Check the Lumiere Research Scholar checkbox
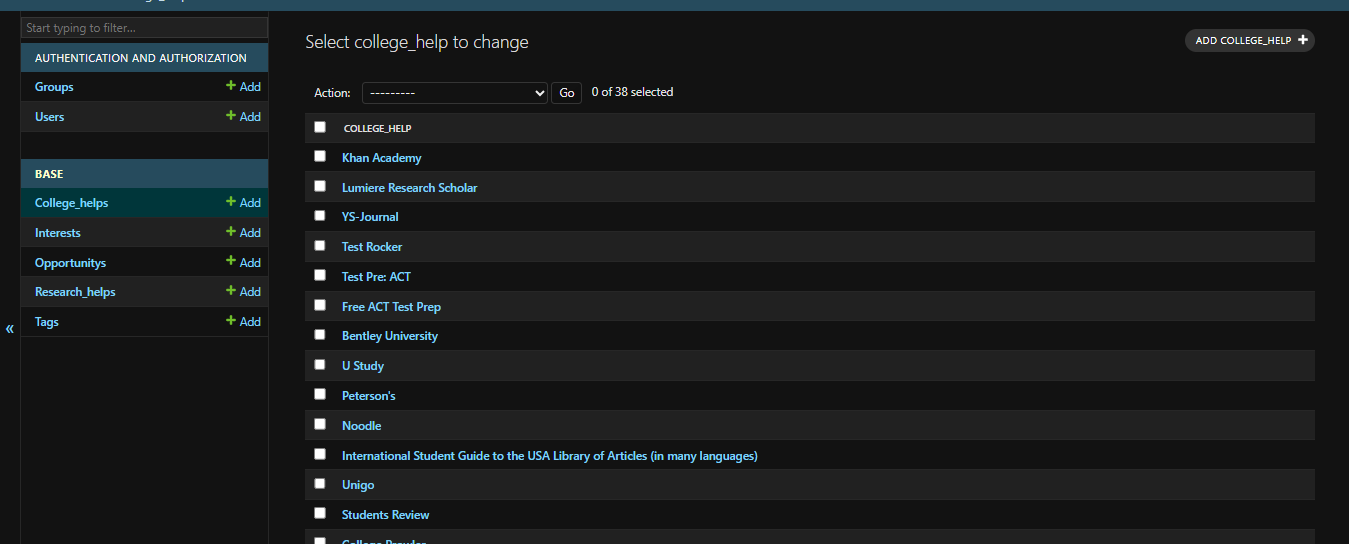The width and height of the screenshot is (1349, 544). (320, 186)
